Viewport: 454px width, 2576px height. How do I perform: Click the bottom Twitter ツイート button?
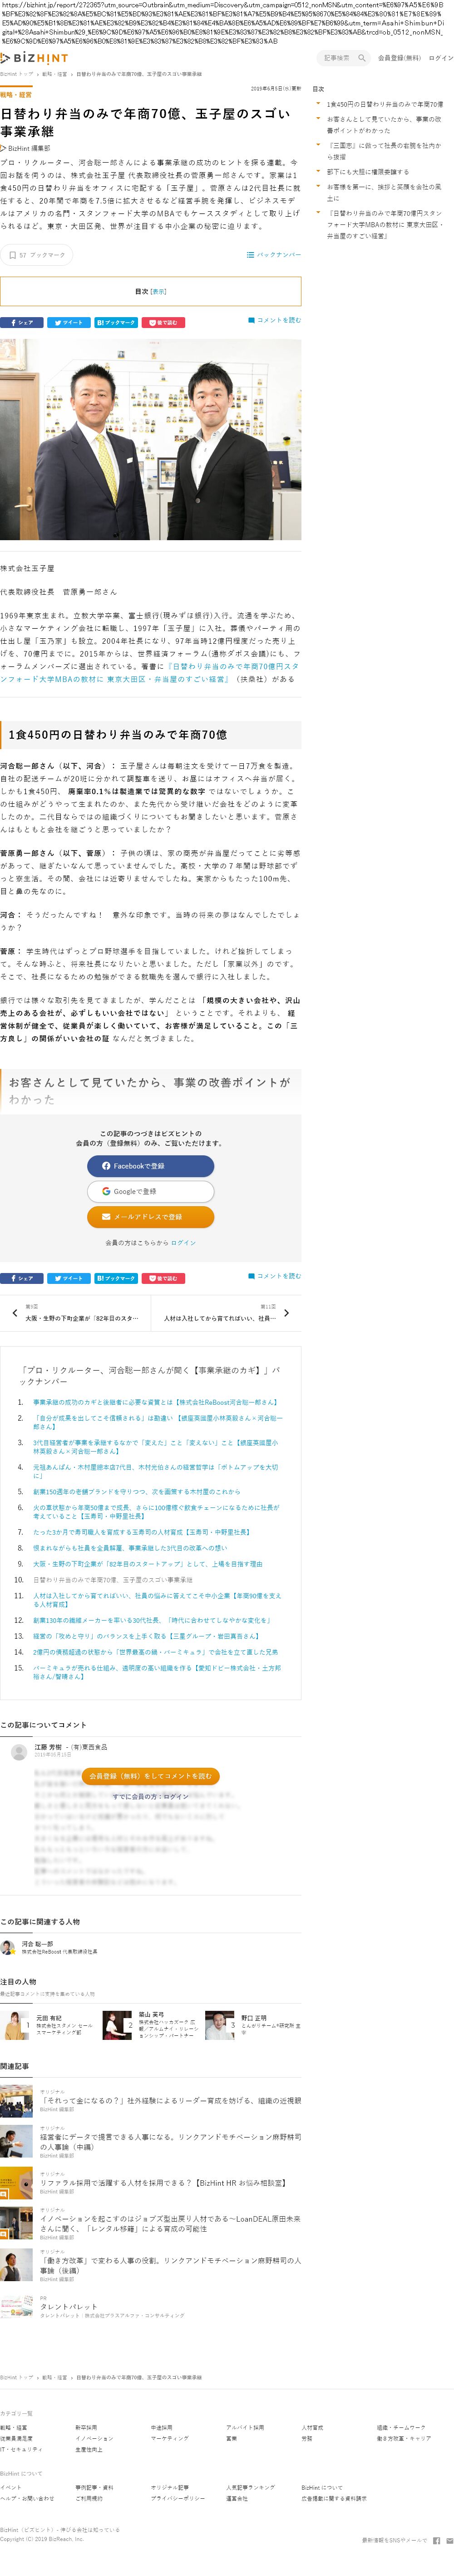[x=68, y=1278]
